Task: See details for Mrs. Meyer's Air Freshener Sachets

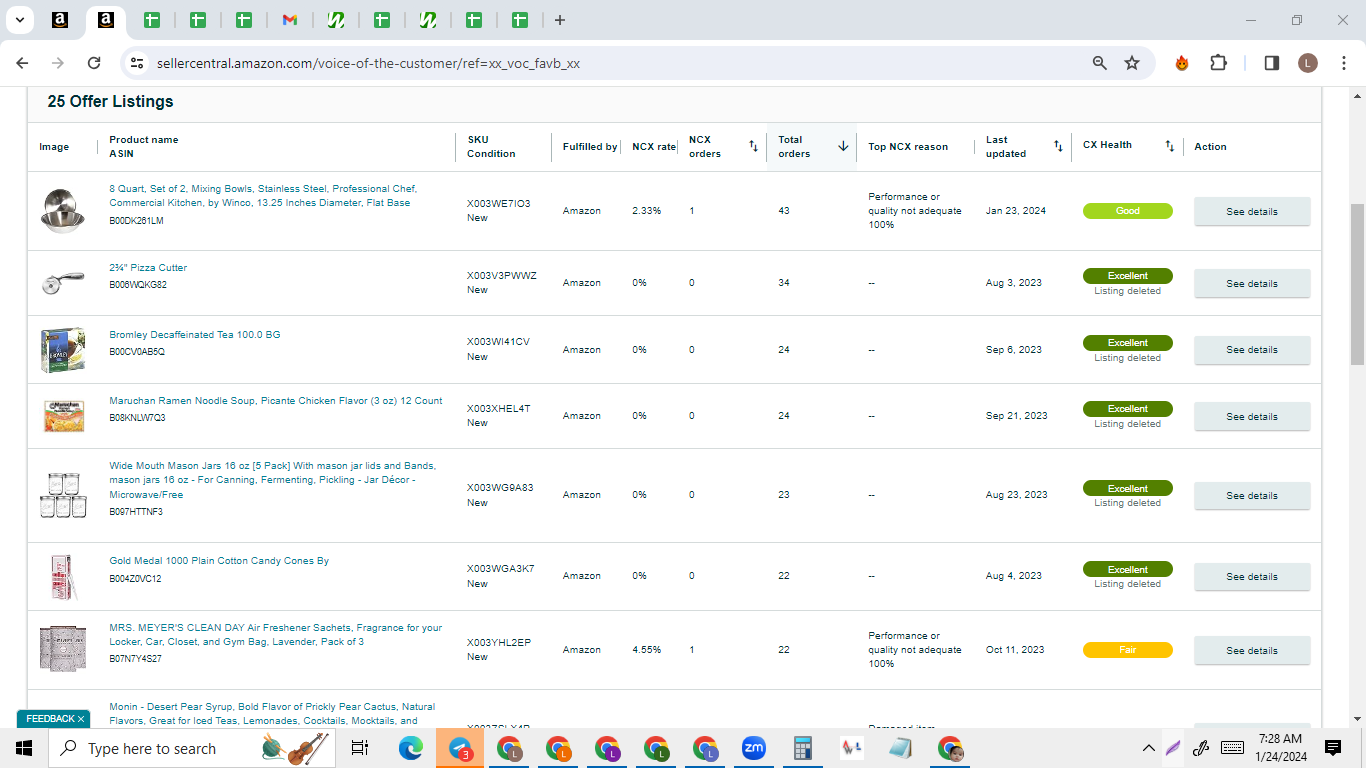Action: click(1252, 651)
